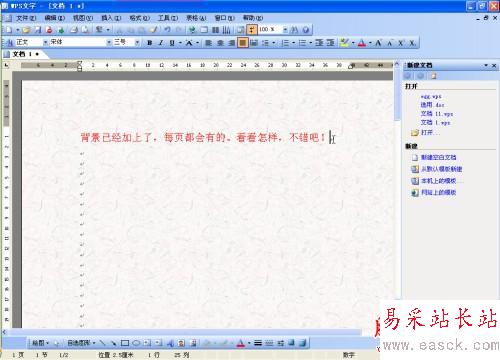Image resolution: width=500 pixels, height=360 pixels.
Task: Open the 文件 File menu
Action: (x=26, y=18)
